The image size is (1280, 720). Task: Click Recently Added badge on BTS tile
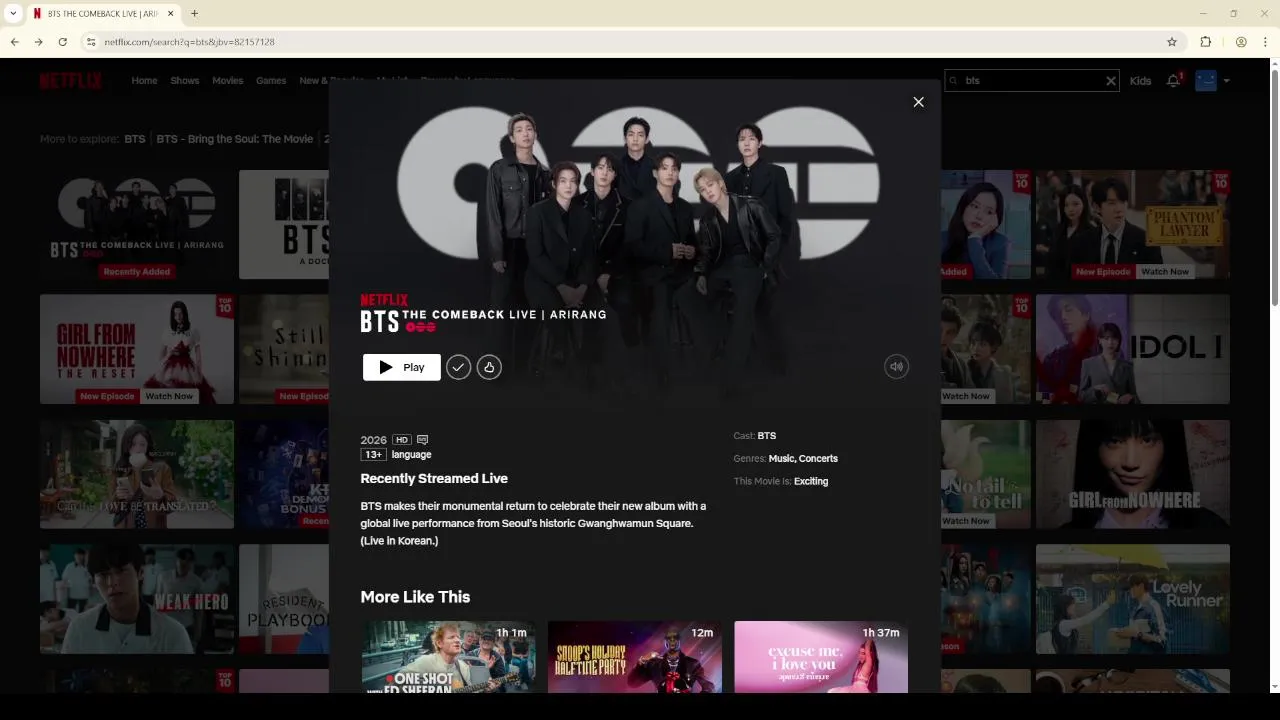pyautogui.click(x=137, y=272)
